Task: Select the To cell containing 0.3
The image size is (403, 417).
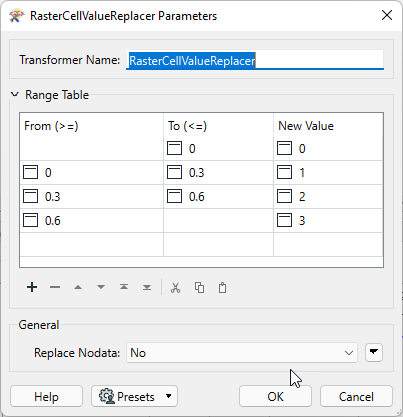Action: pos(218,173)
